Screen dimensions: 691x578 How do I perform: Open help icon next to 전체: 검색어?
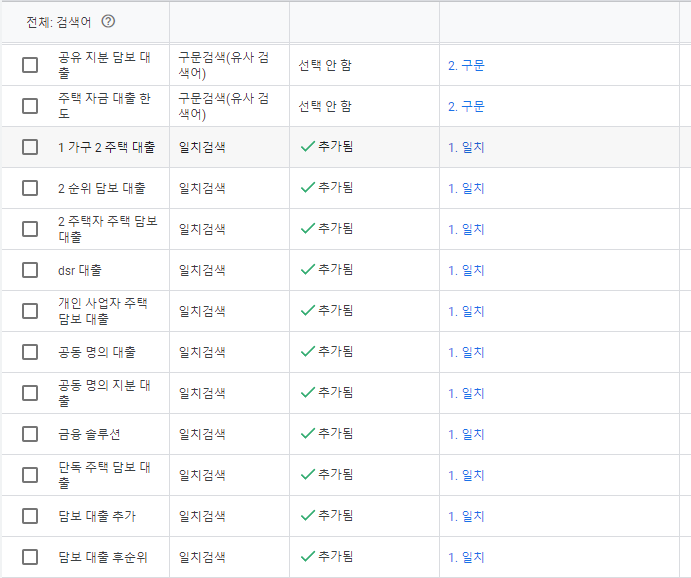pos(108,21)
